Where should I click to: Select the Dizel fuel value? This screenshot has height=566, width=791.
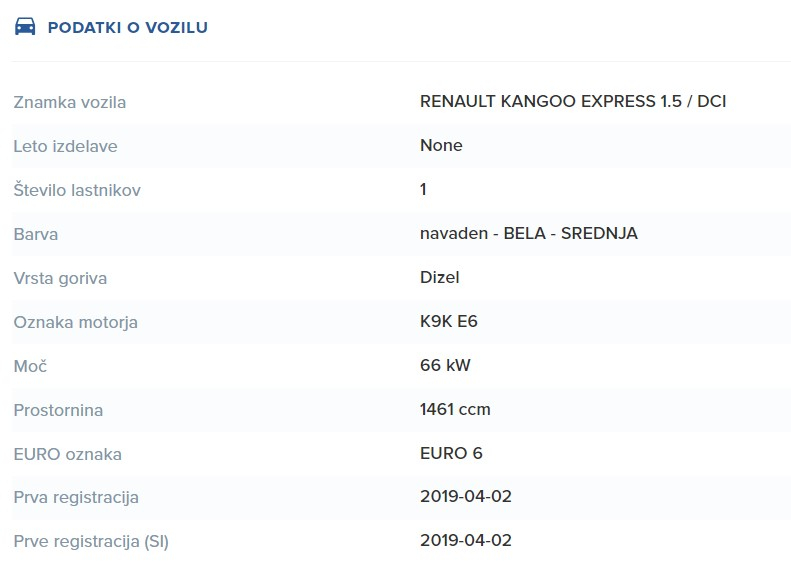[440, 277]
